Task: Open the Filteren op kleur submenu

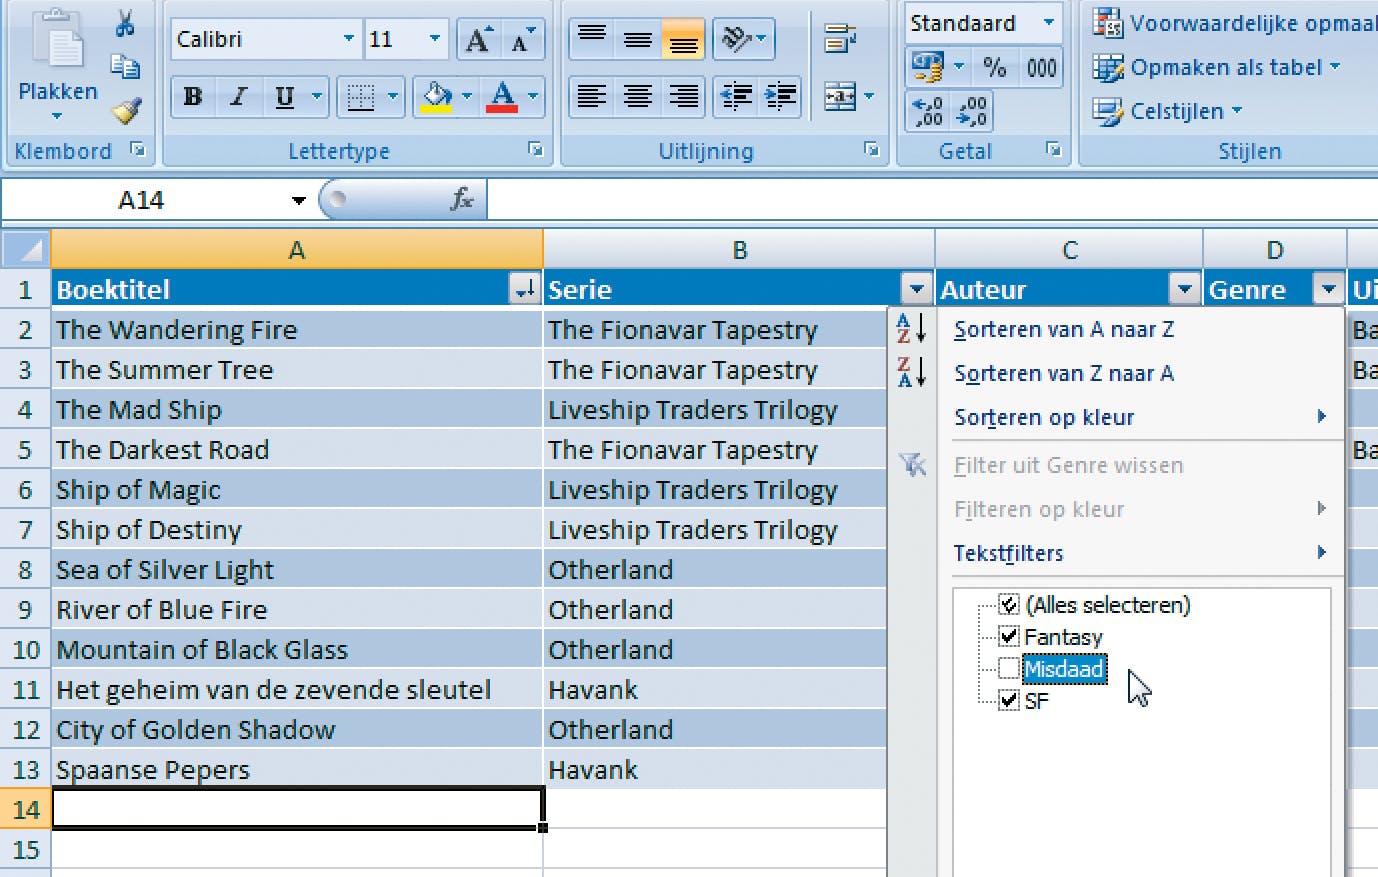Action: pos(1039,509)
